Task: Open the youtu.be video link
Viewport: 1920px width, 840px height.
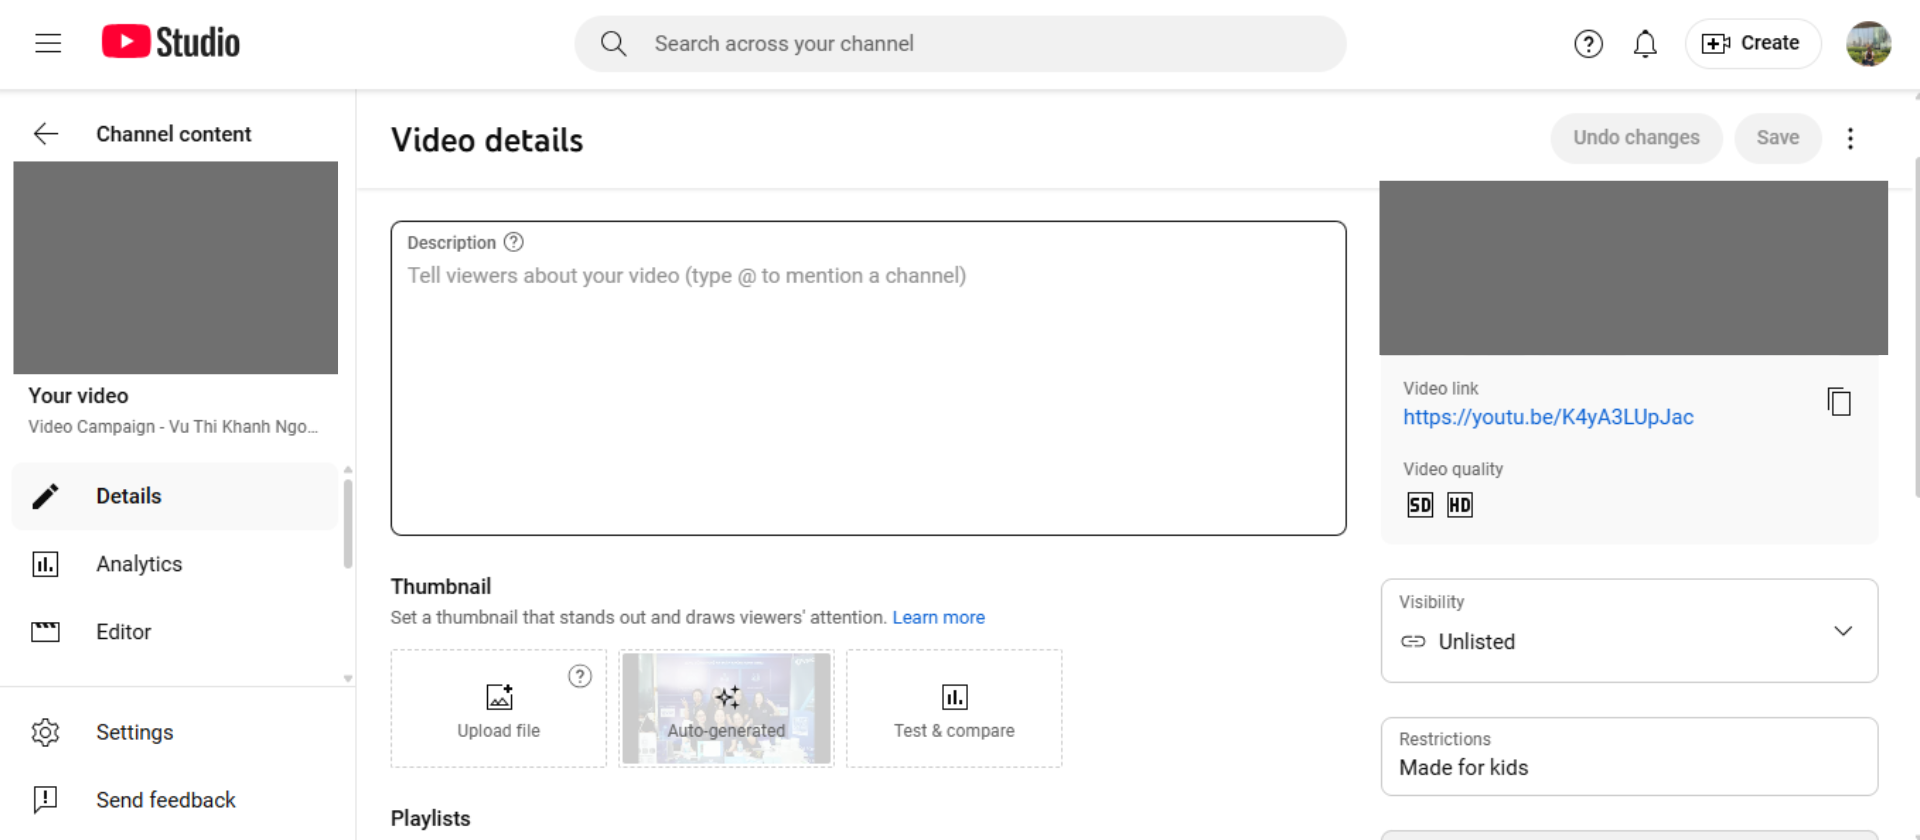Action: coord(1548,417)
